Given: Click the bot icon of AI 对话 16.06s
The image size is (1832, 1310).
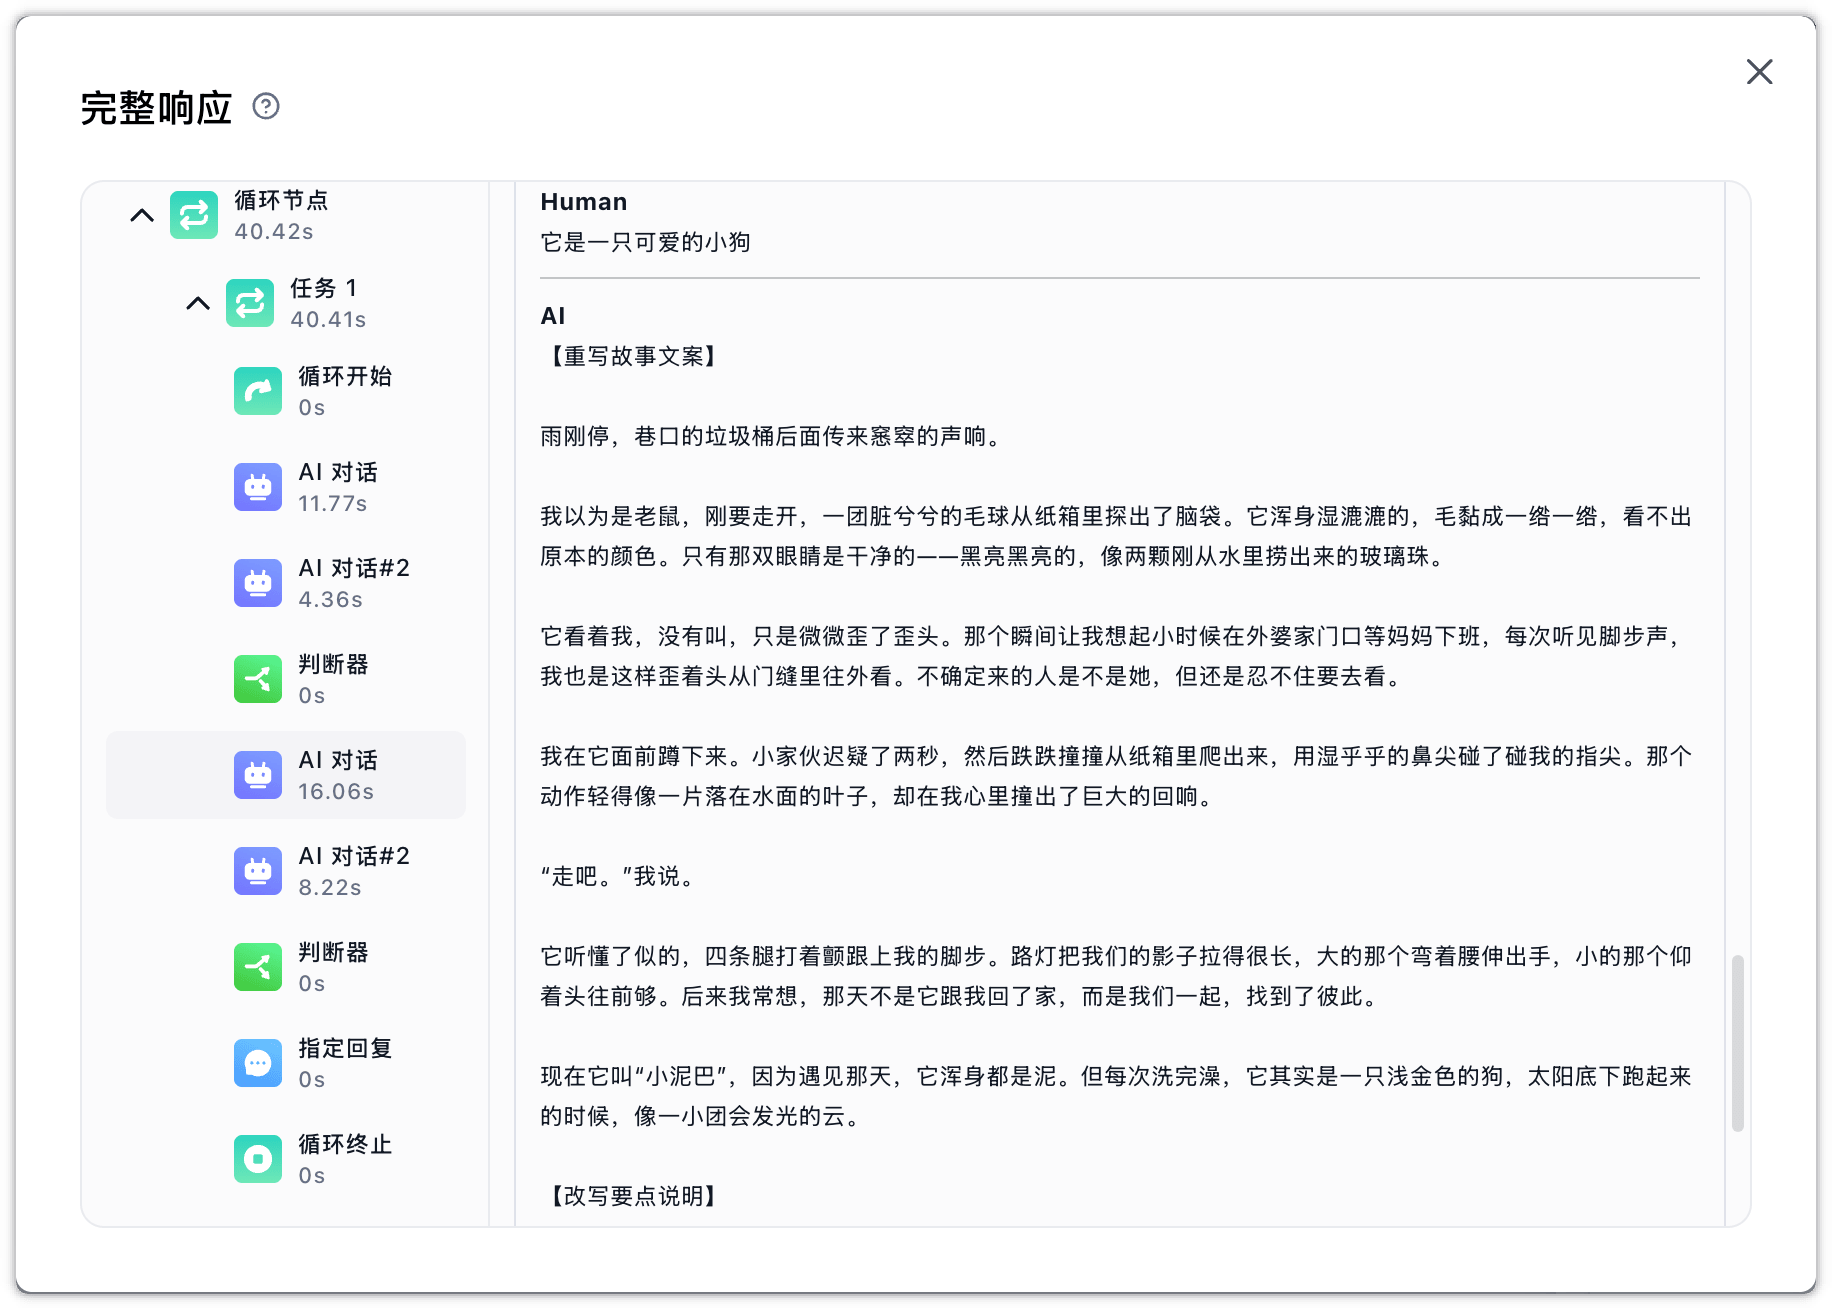Looking at the screenshot, I should pos(258,775).
